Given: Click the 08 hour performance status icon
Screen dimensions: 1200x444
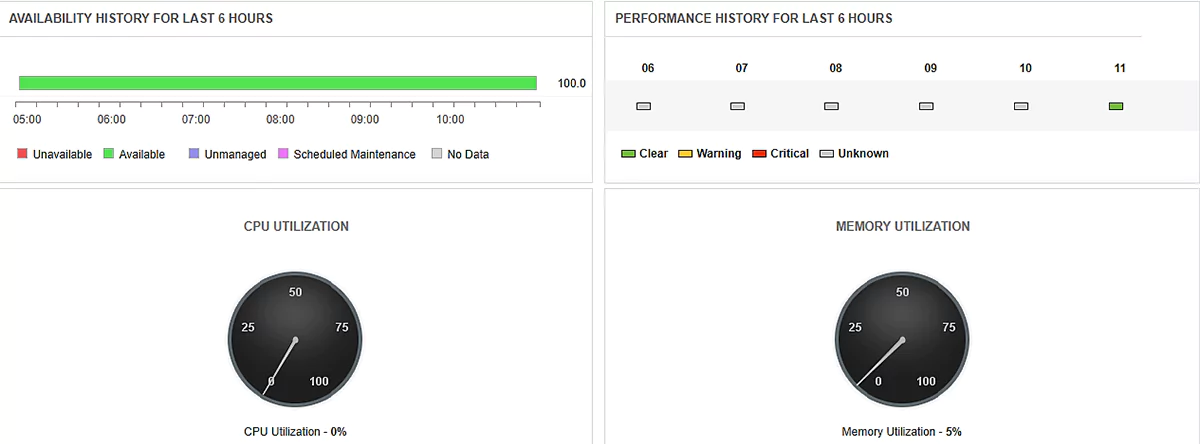Looking at the screenshot, I should tap(831, 106).
